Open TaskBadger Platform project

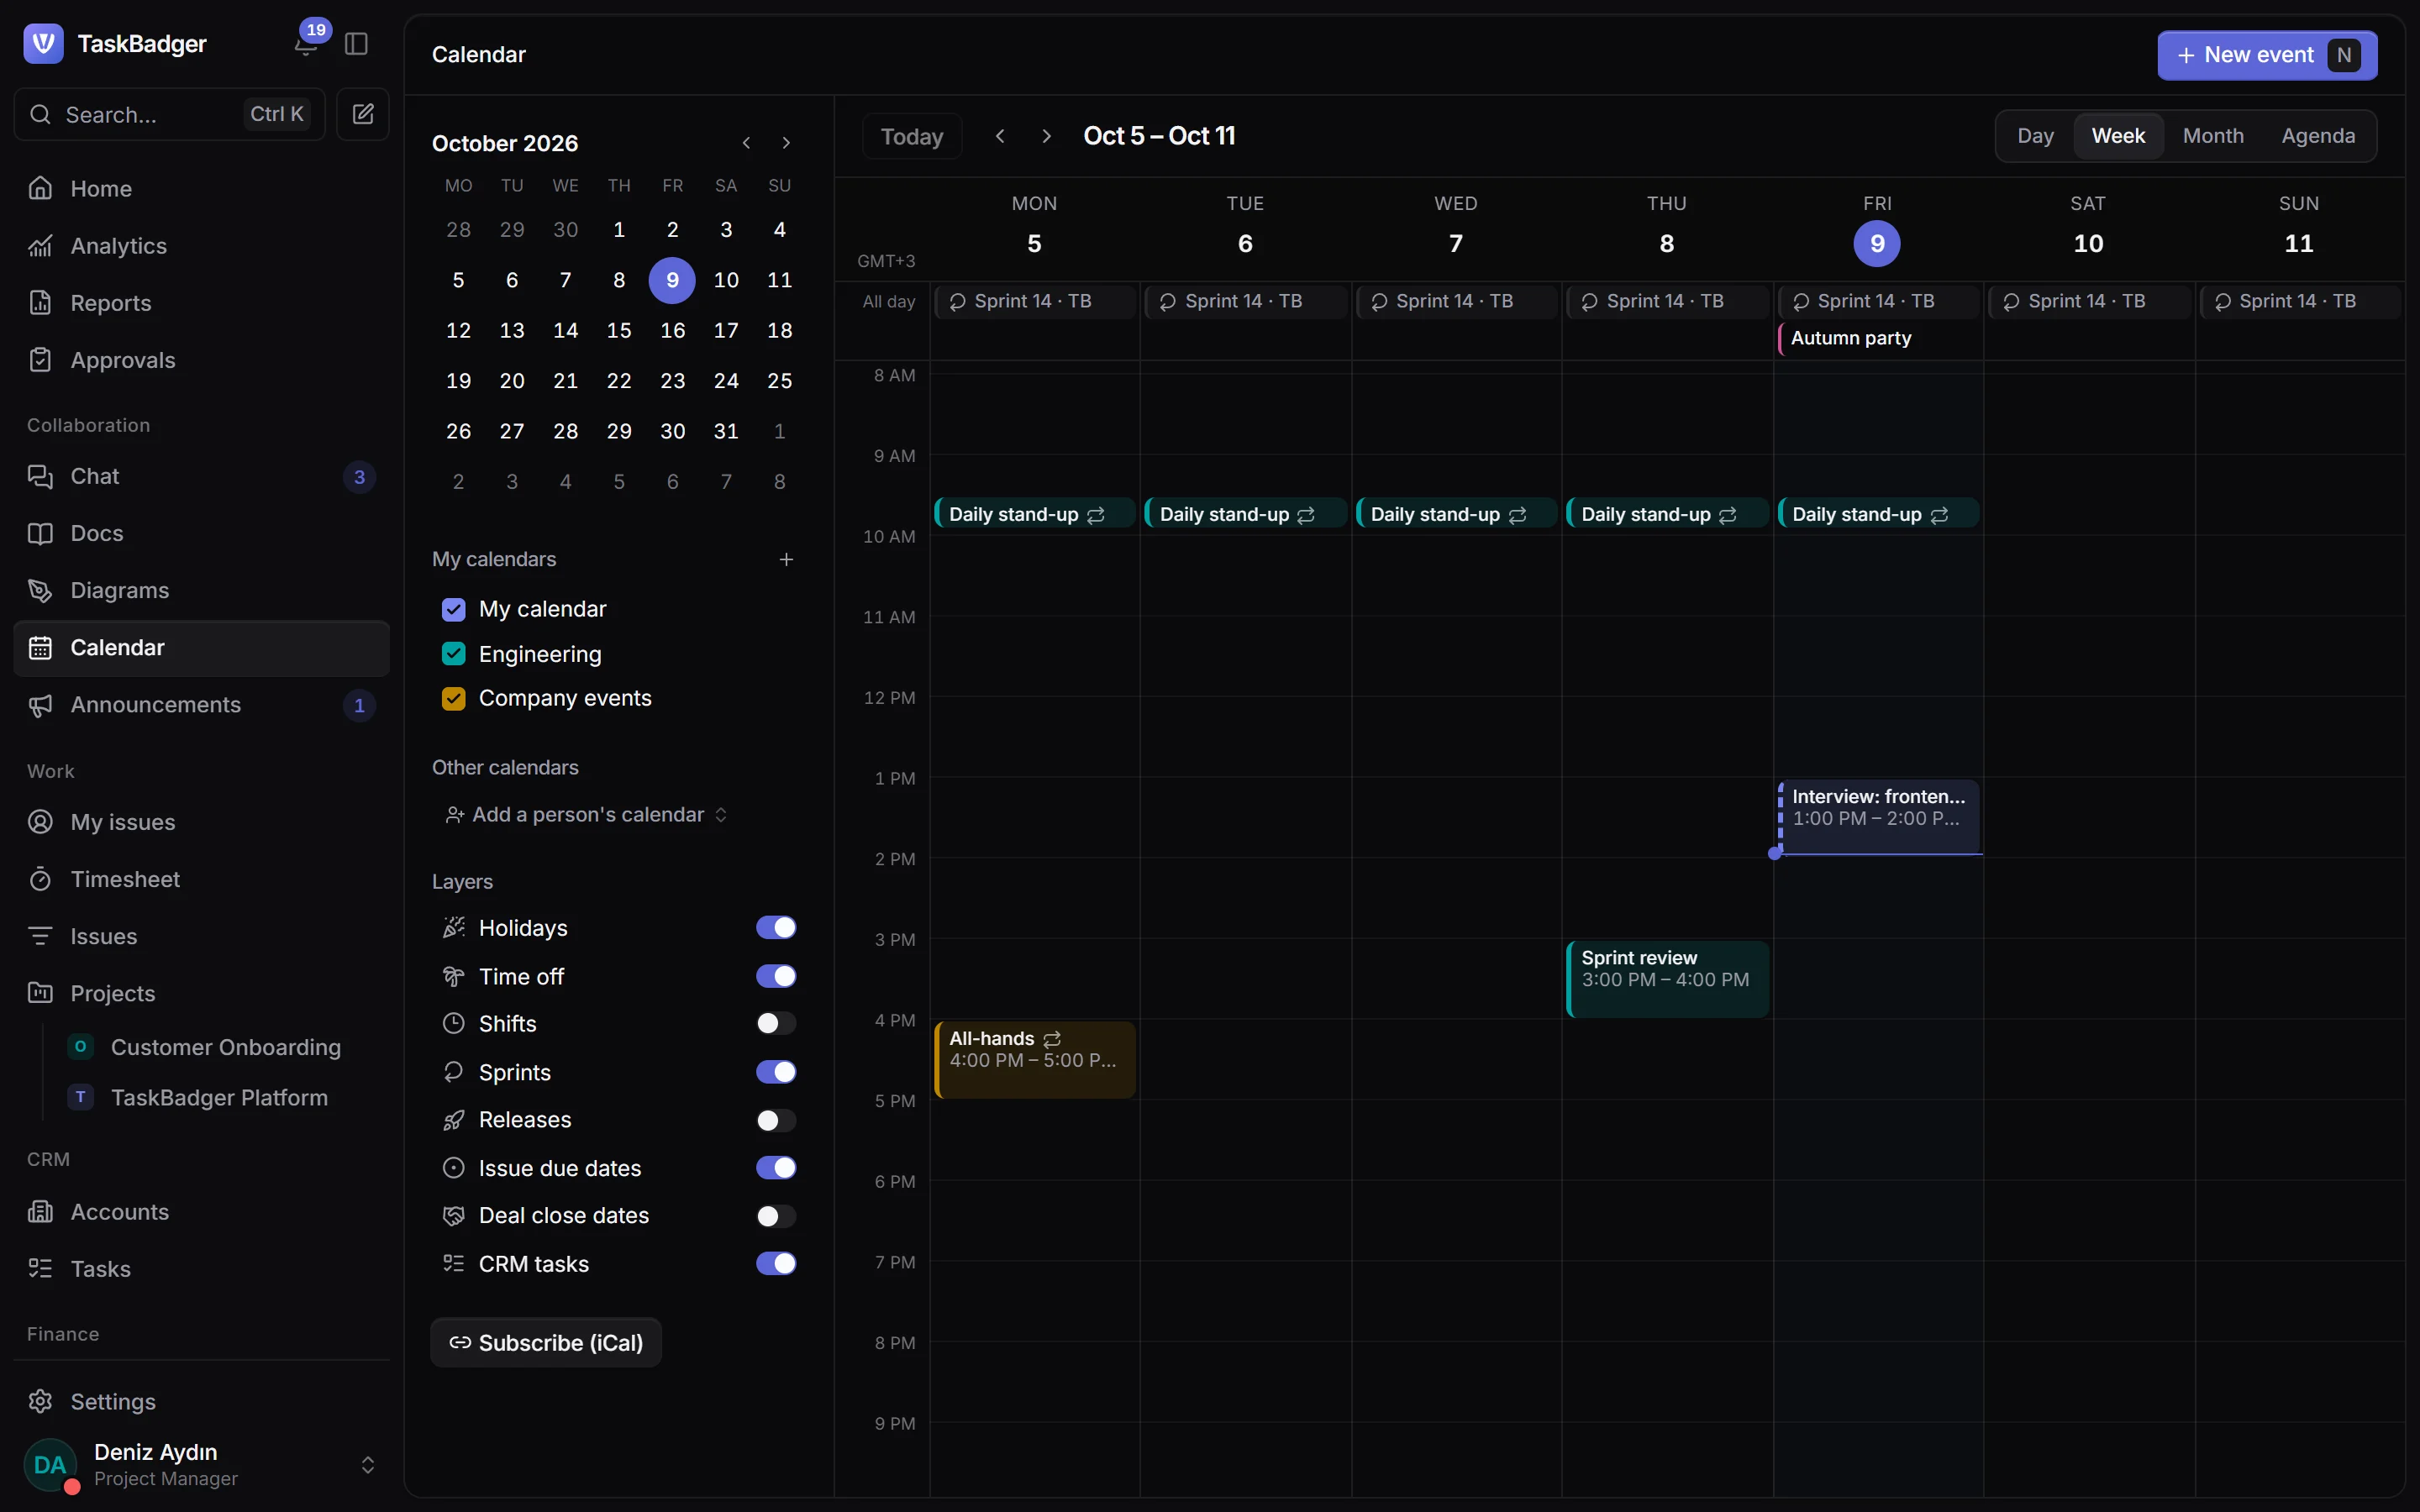coord(219,1098)
